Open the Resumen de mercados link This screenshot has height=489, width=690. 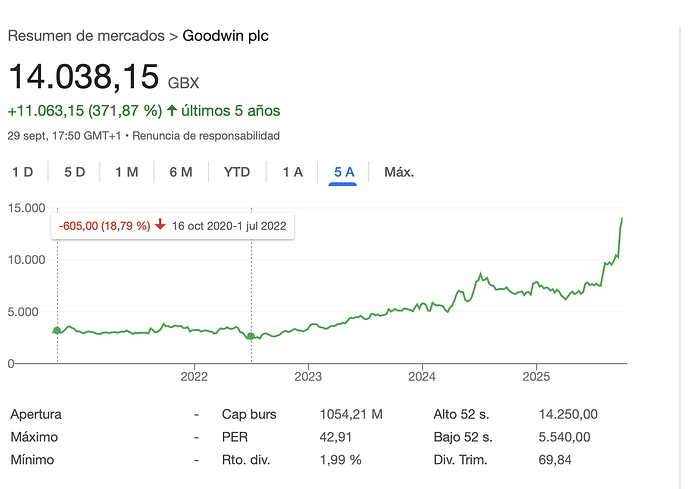[86, 36]
